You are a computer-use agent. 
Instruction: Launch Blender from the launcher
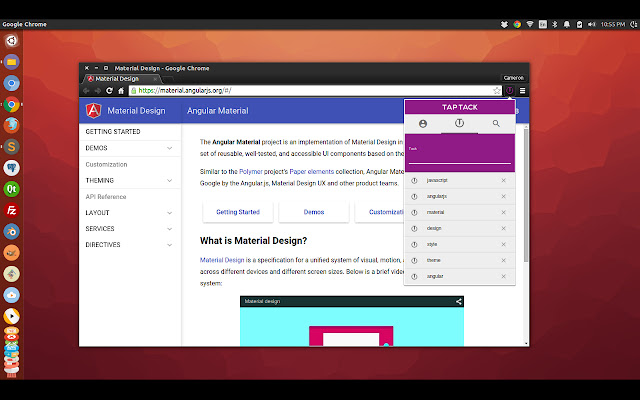(11, 231)
